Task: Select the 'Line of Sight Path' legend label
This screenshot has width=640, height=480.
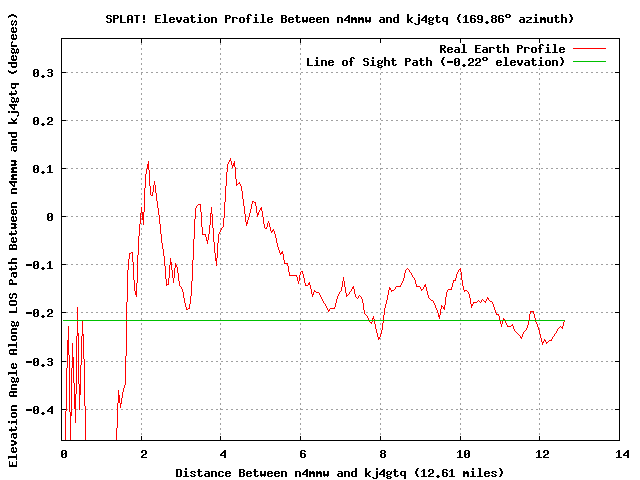Action: pyautogui.click(x=436, y=62)
